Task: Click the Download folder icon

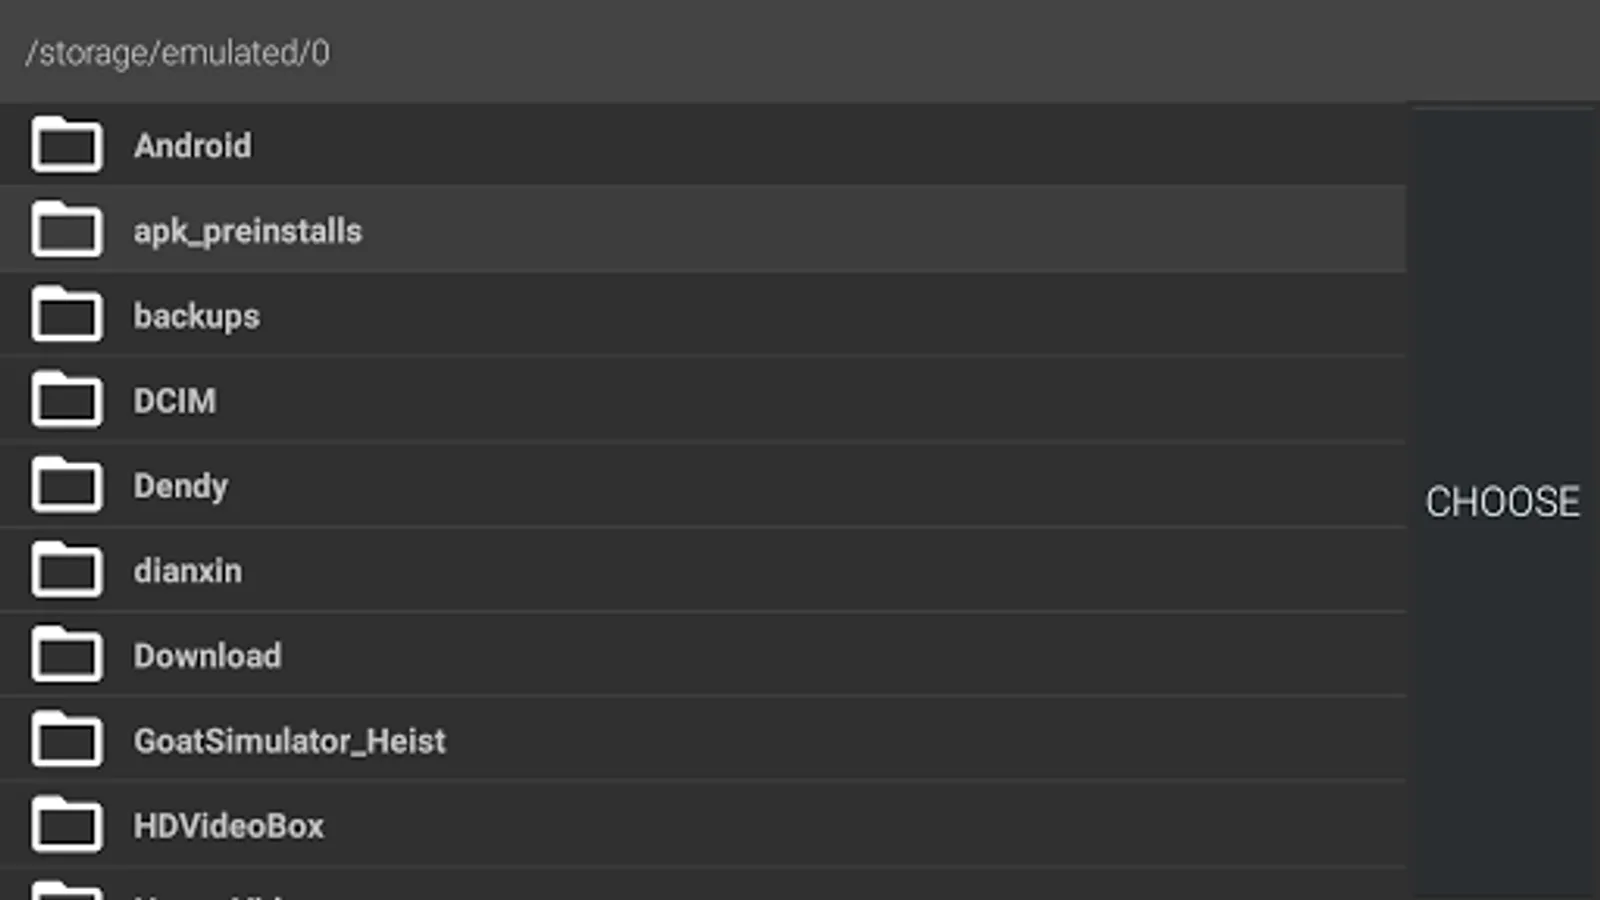Action: (66, 655)
